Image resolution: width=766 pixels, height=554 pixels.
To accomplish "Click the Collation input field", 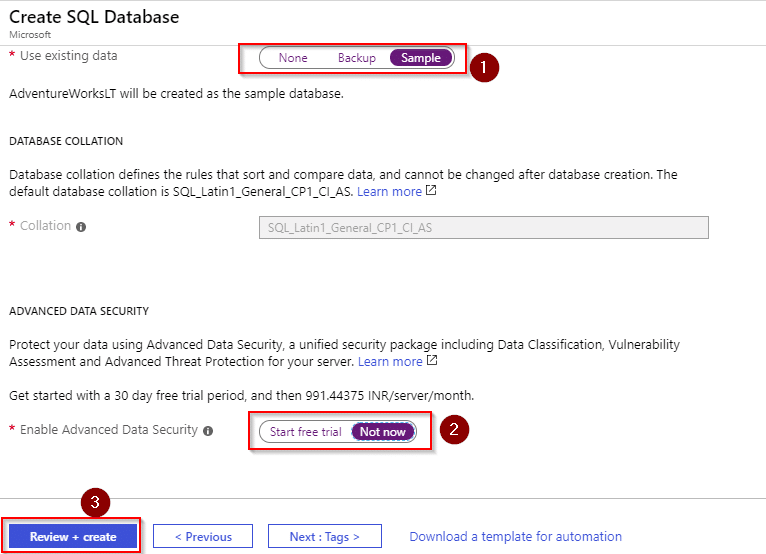I will pyautogui.click(x=484, y=228).
